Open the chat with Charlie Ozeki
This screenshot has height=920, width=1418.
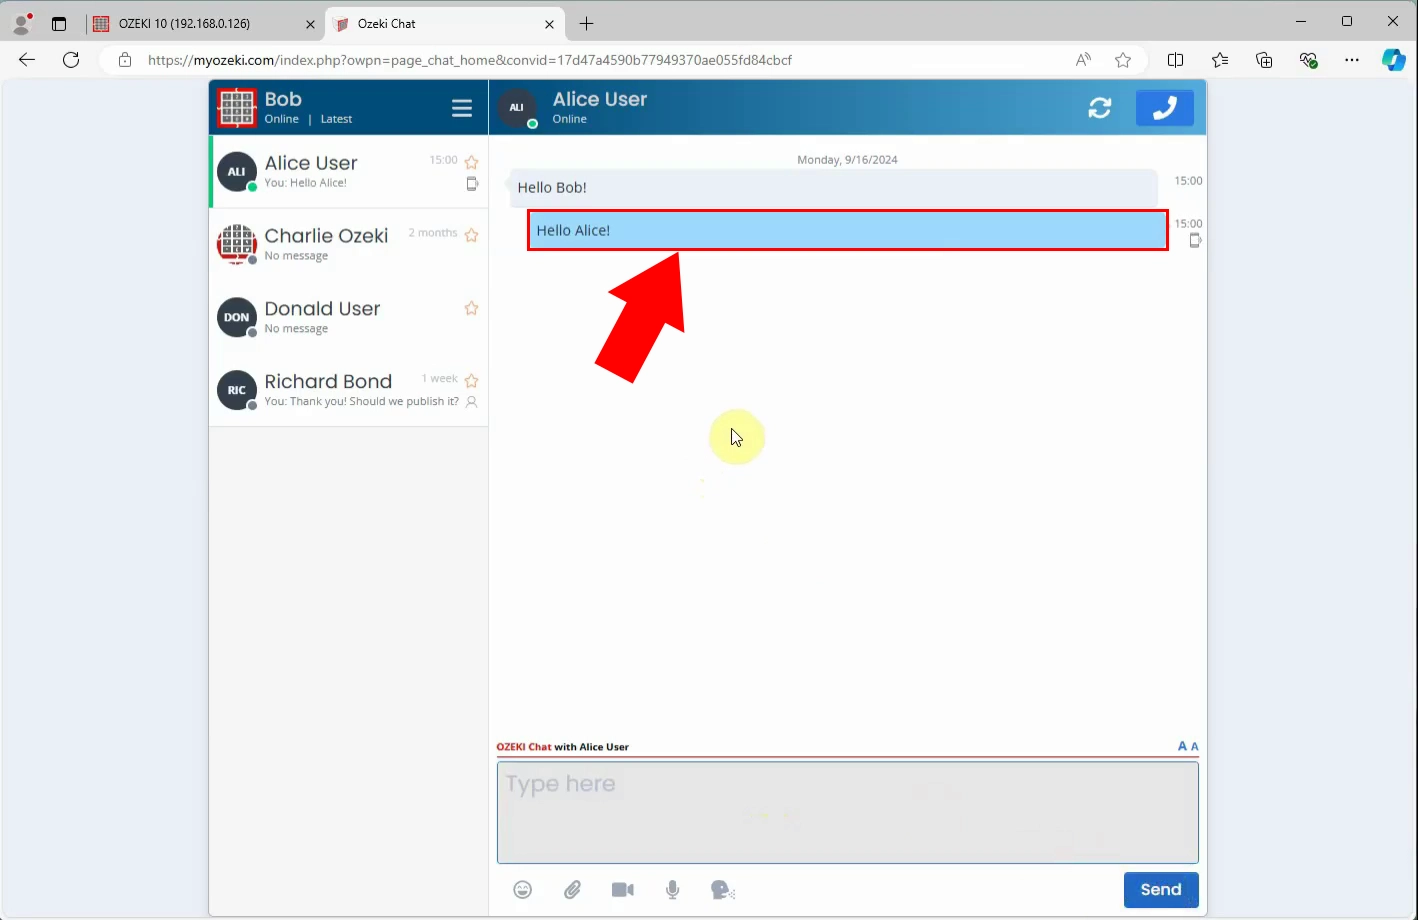(x=349, y=244)
